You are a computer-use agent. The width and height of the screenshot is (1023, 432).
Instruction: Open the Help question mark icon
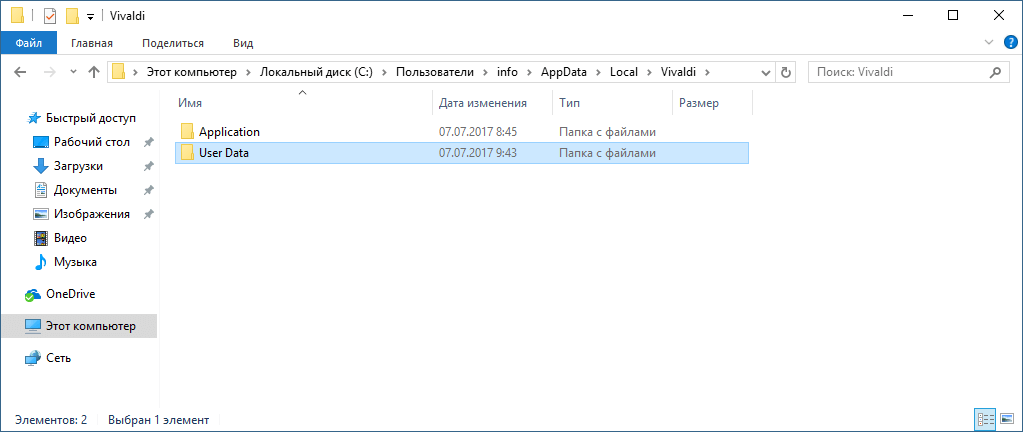pos(1009,42)
